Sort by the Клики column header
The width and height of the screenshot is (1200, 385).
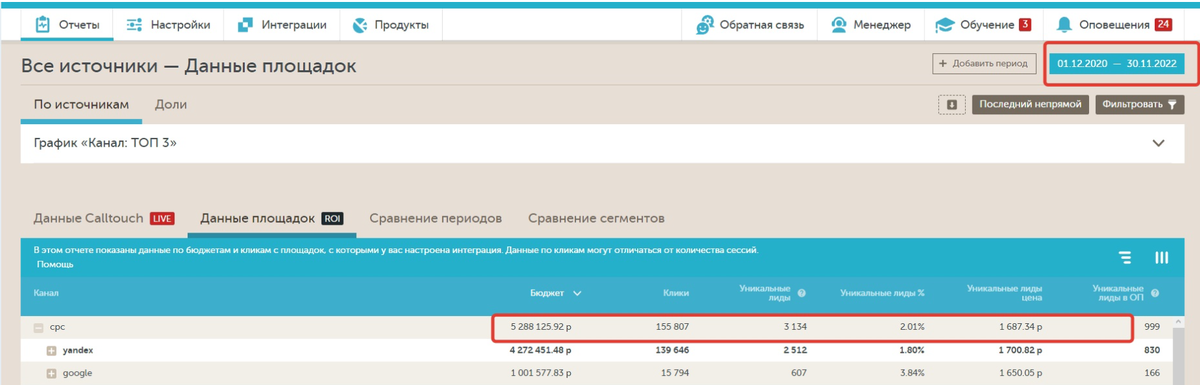tap(676, 293)
